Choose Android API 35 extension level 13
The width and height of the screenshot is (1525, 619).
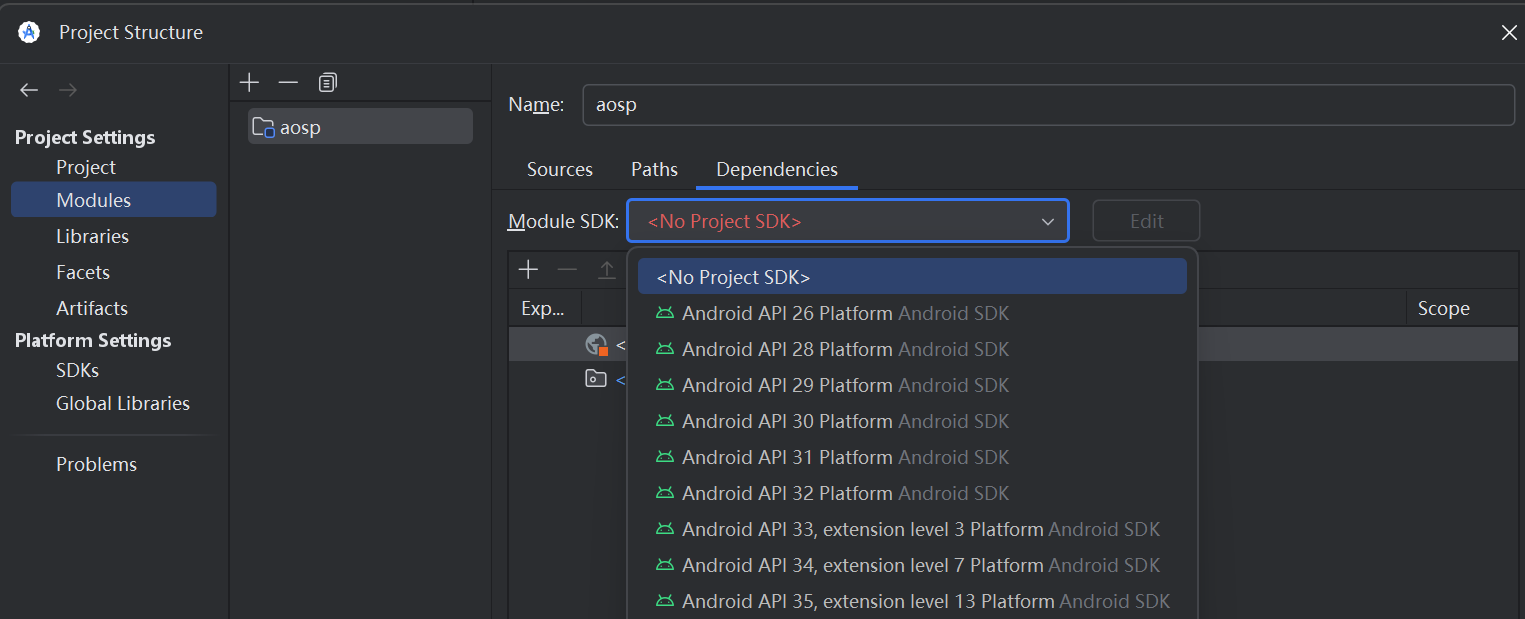(x=912, y=601)
